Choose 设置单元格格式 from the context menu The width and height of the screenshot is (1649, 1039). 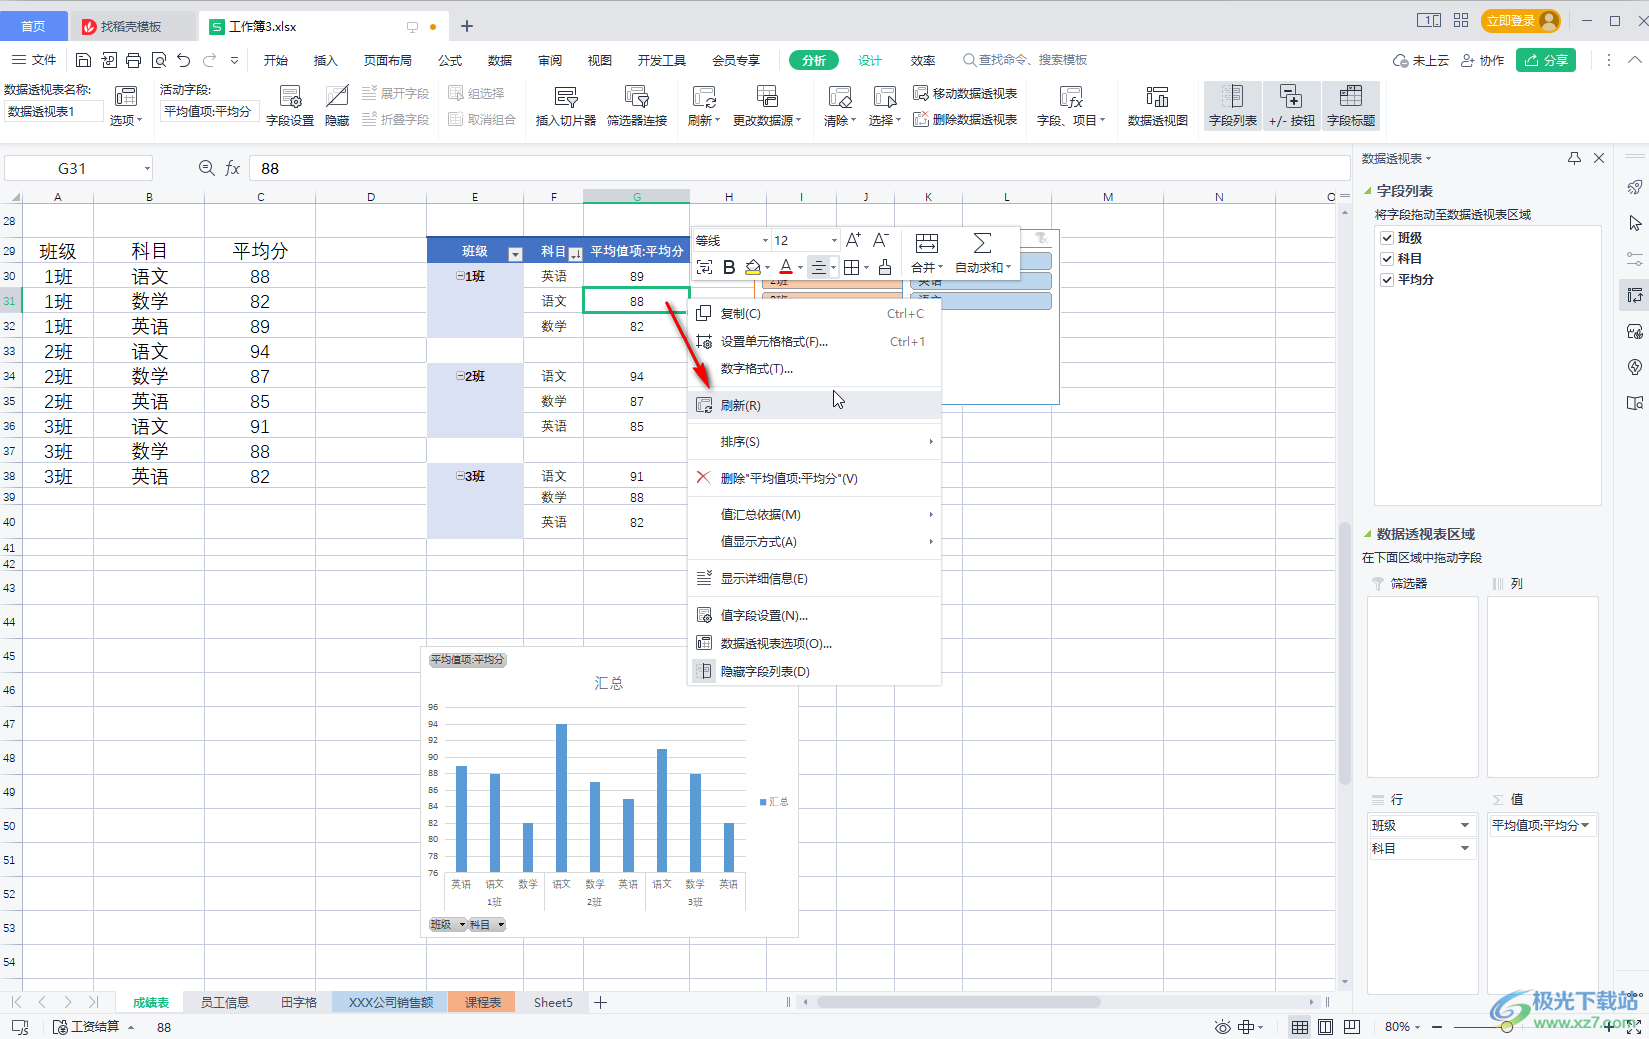click(815, 342)
